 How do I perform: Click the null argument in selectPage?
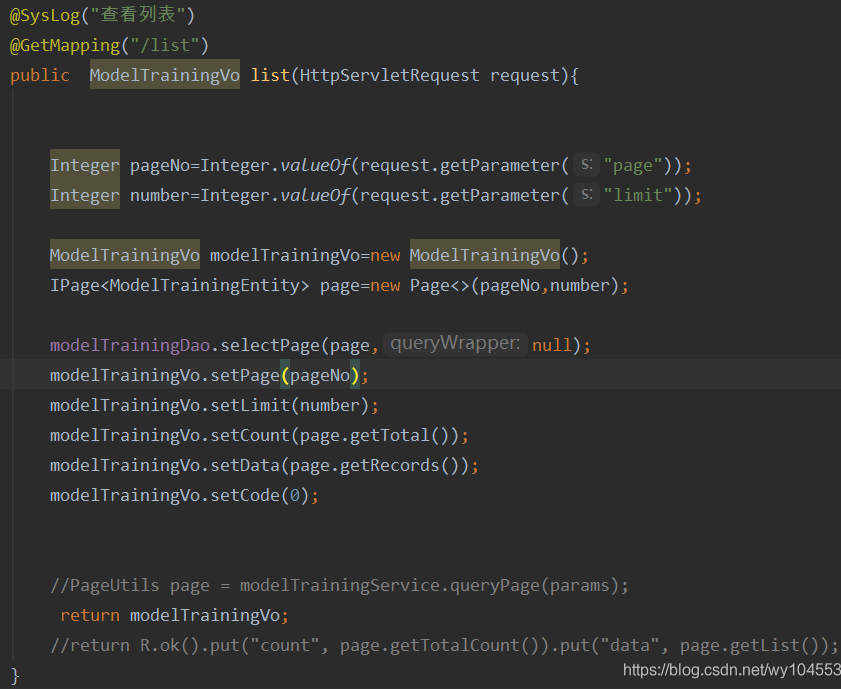click(x=551, y=345)
